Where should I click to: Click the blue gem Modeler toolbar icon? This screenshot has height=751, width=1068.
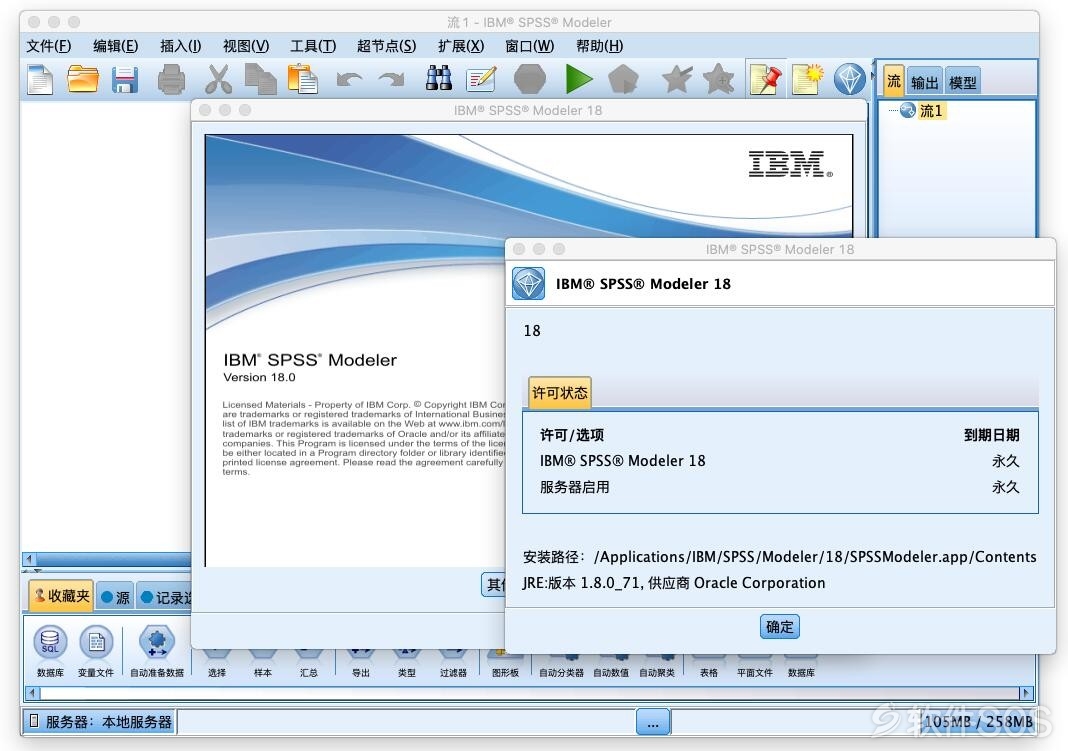(849, 80)
